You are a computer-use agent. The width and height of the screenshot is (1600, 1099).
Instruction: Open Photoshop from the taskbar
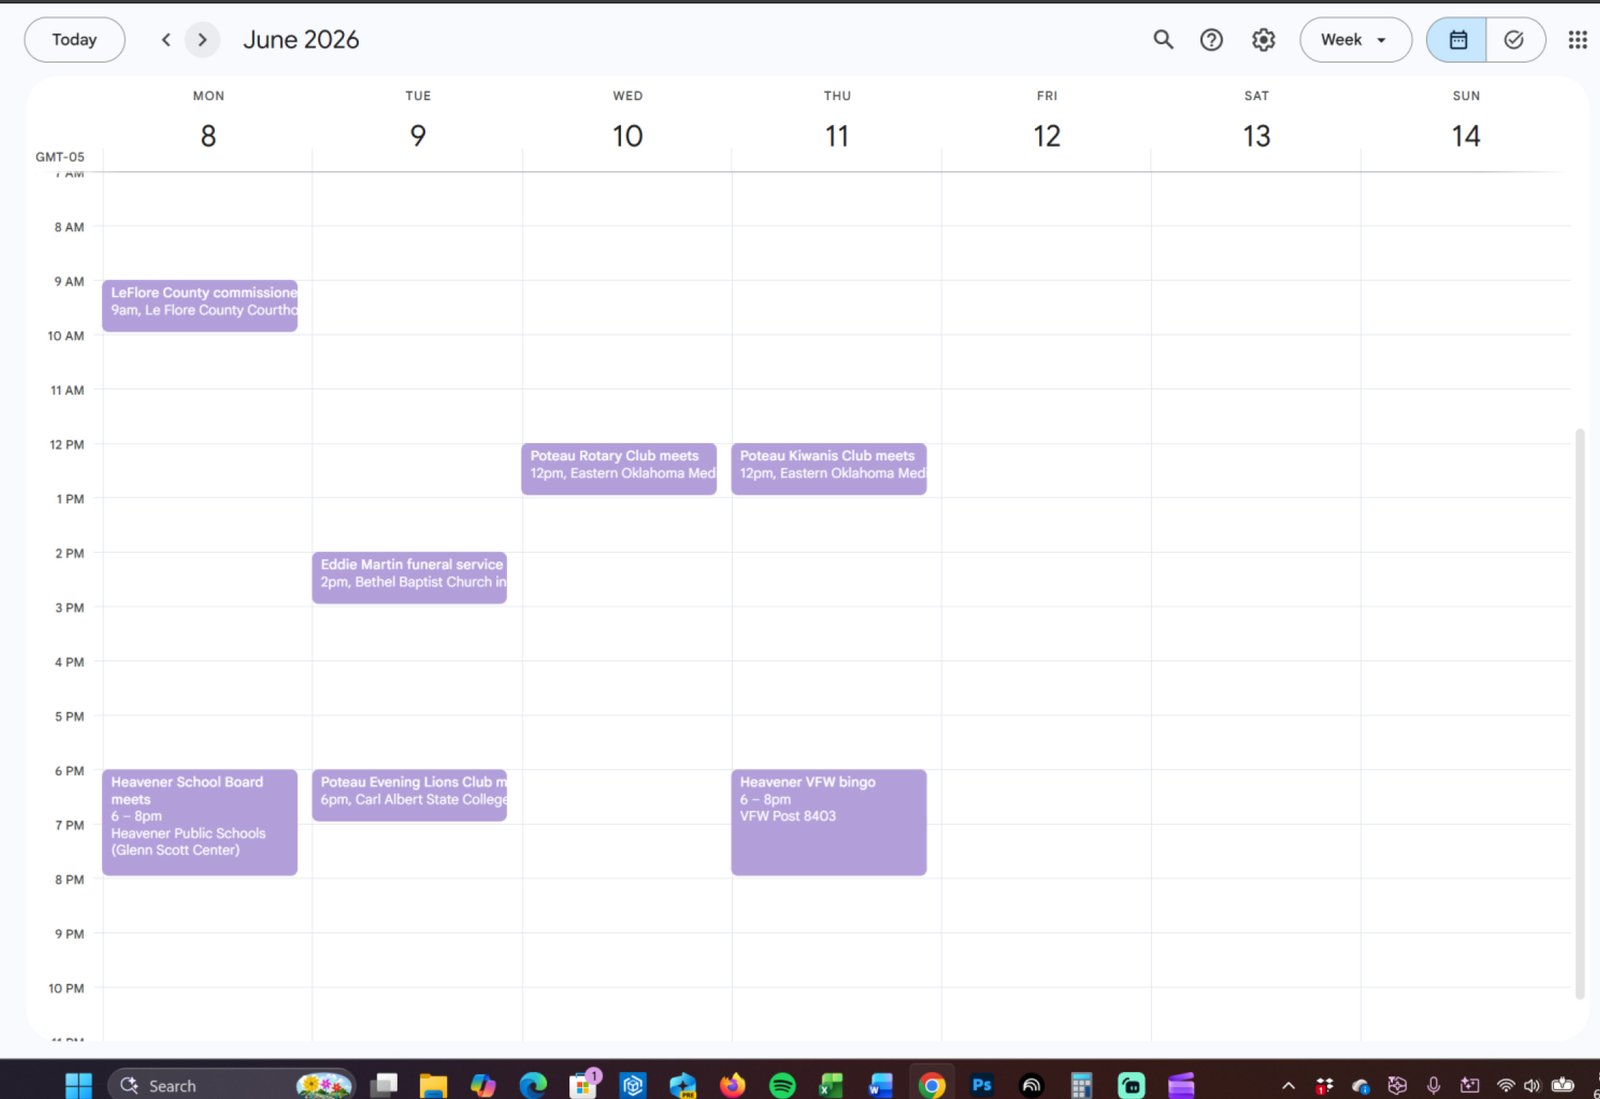(982, 1085)
